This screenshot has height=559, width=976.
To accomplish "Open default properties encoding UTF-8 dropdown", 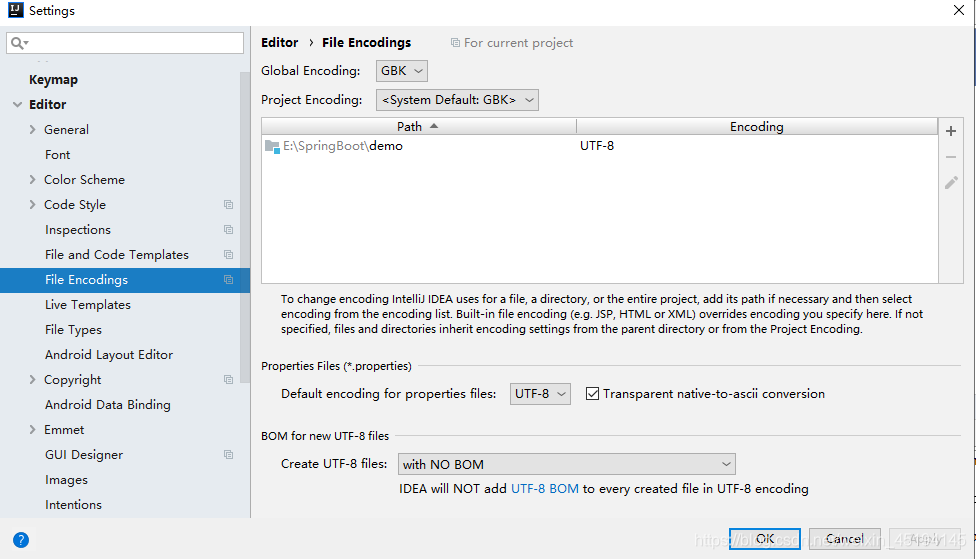I will tap(540, 393).
